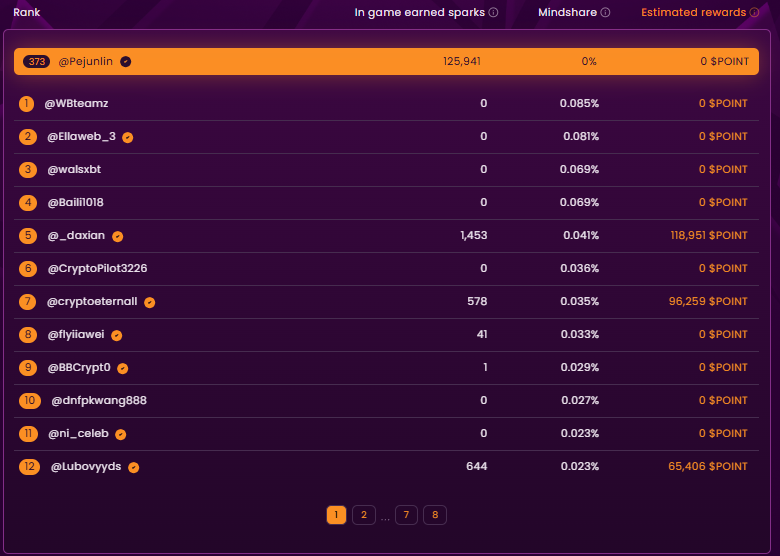Go to page 2 of leaderboard
The height and width of the screenshot is (556, 780).
[364, 515]
